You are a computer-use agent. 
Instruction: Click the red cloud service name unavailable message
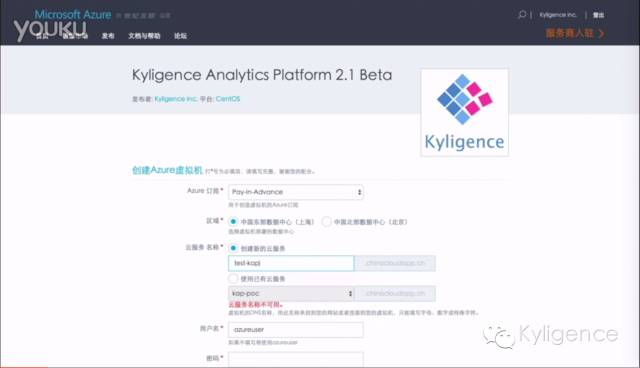[x=256, y=304]
